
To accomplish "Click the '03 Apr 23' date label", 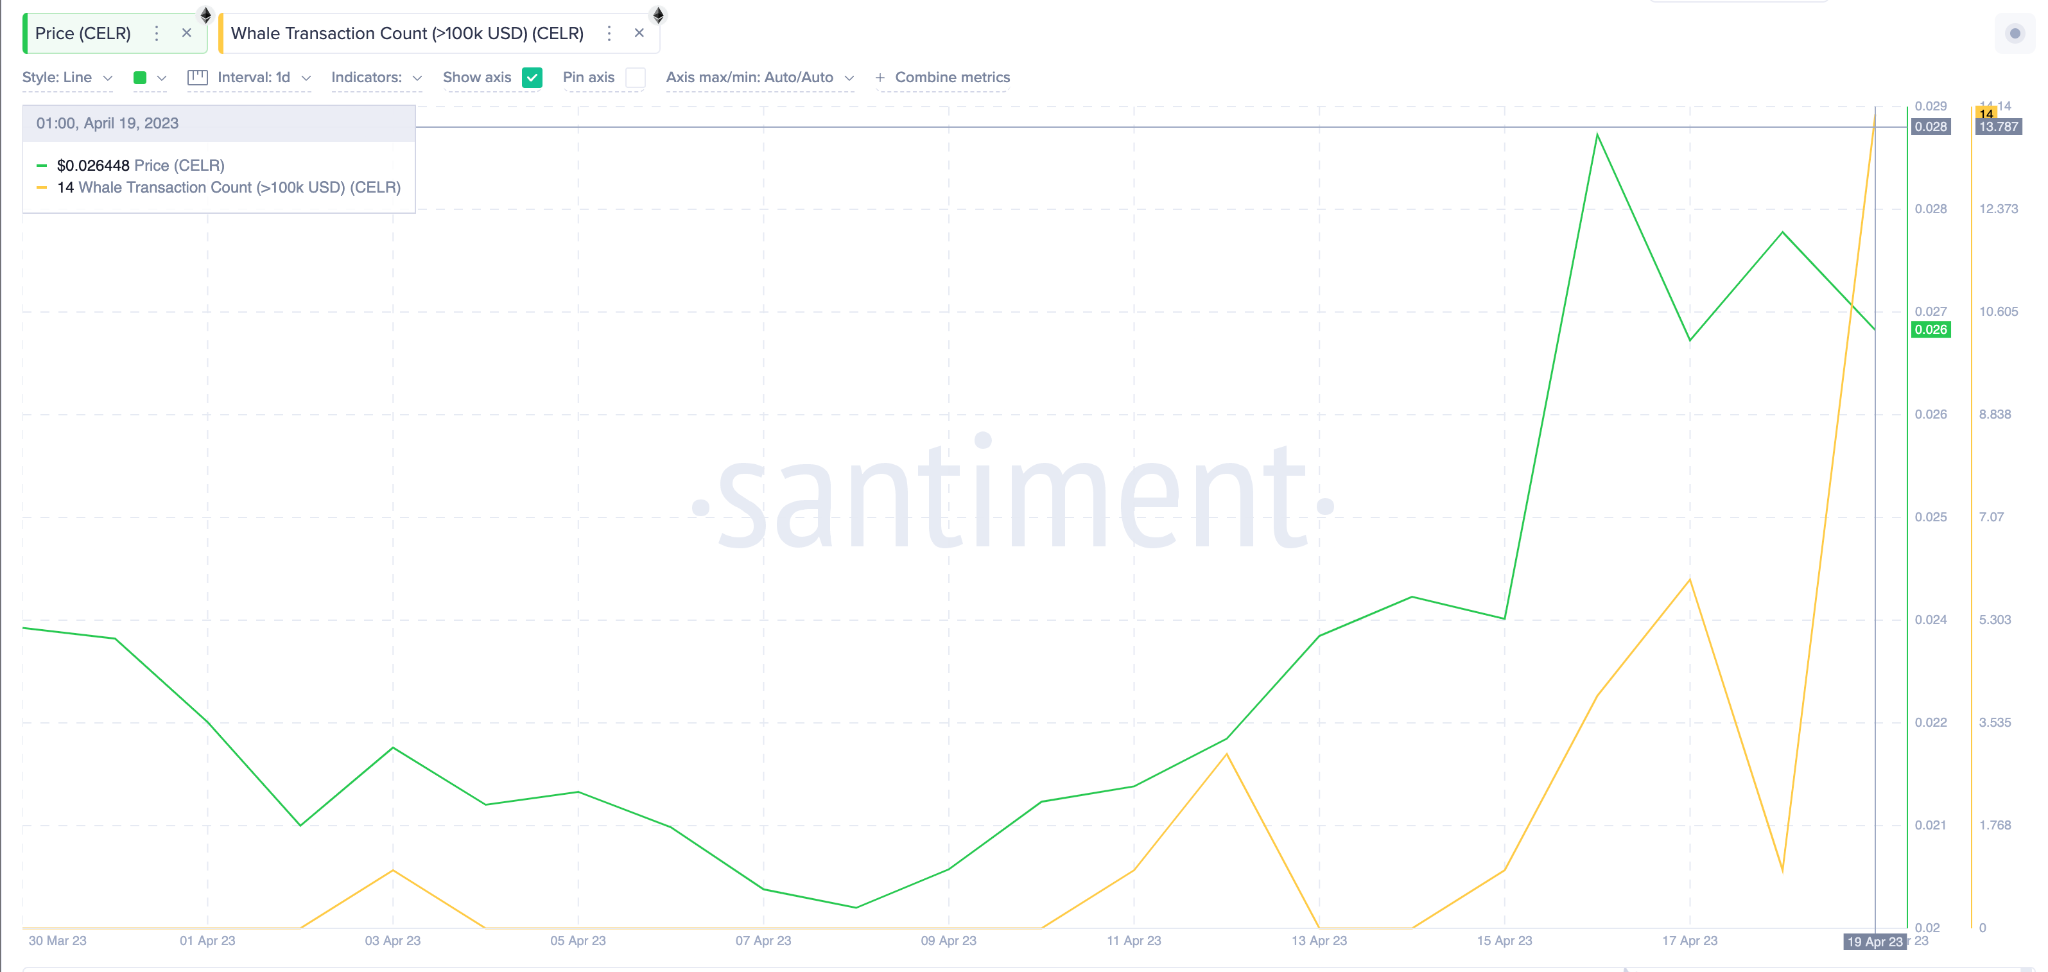I will (x=393, y=941).
